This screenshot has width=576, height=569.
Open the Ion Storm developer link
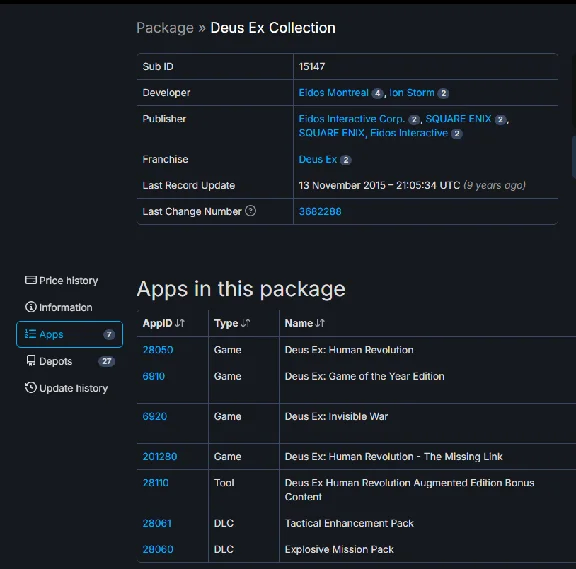pos(411,93)
